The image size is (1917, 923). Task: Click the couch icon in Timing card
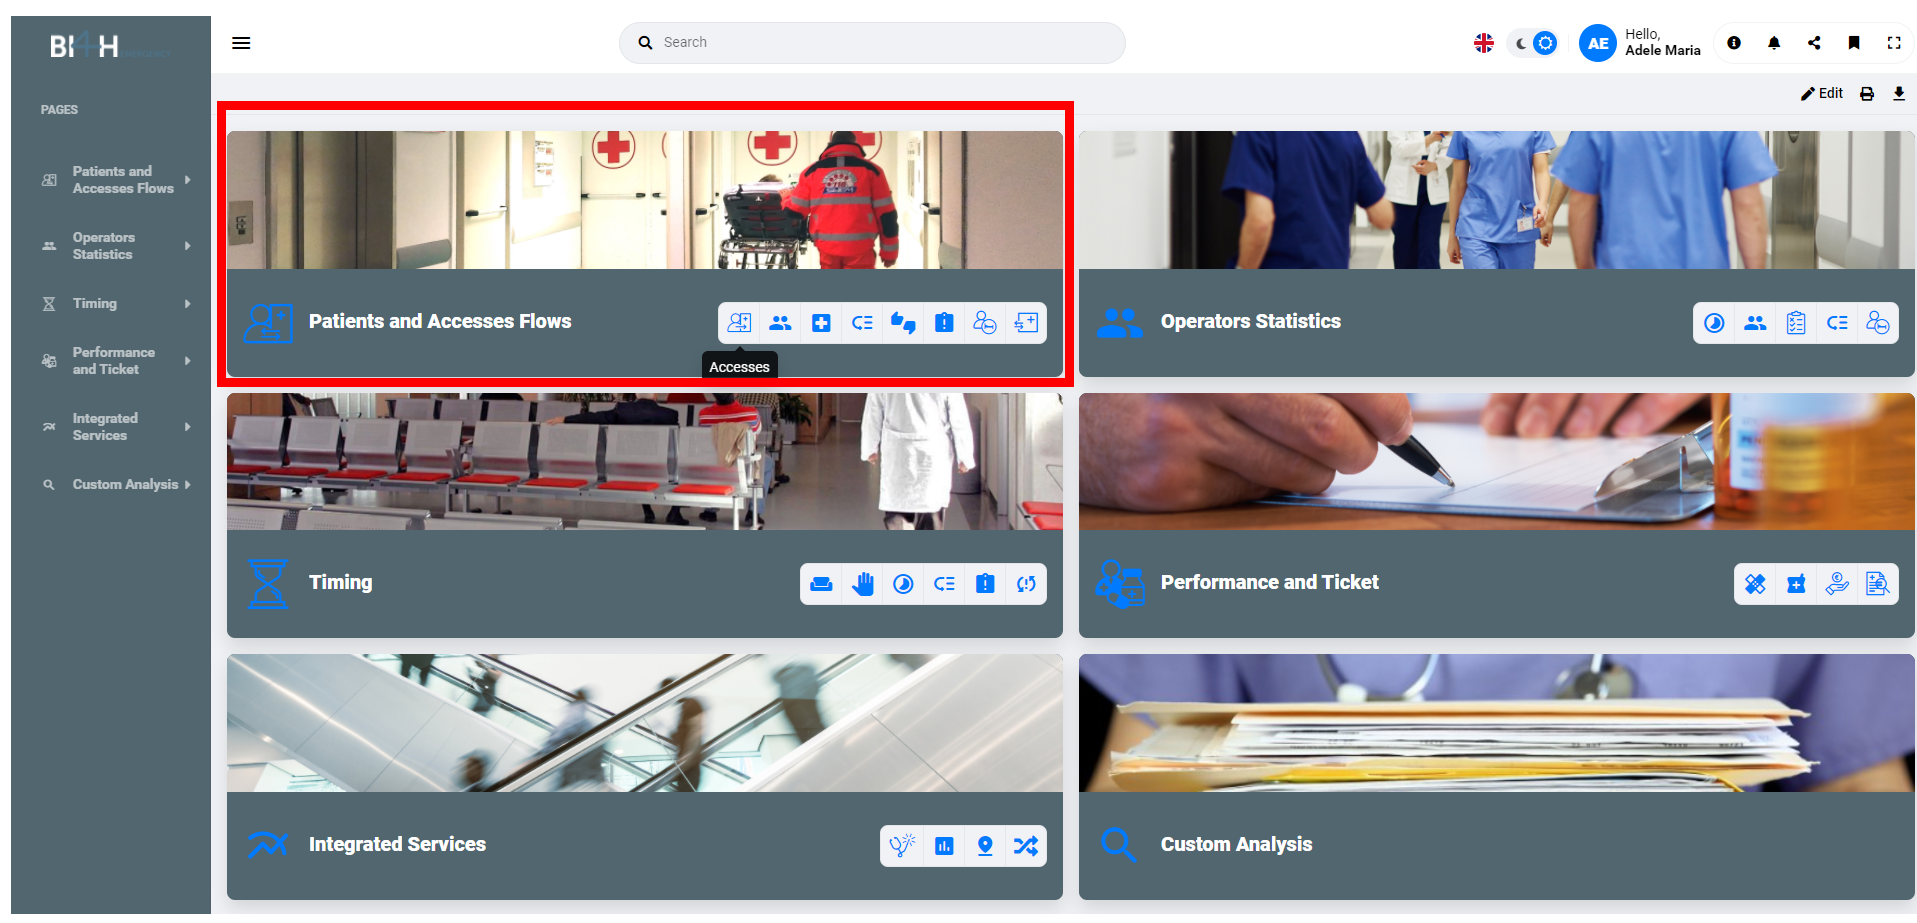[x=821, y=584]
